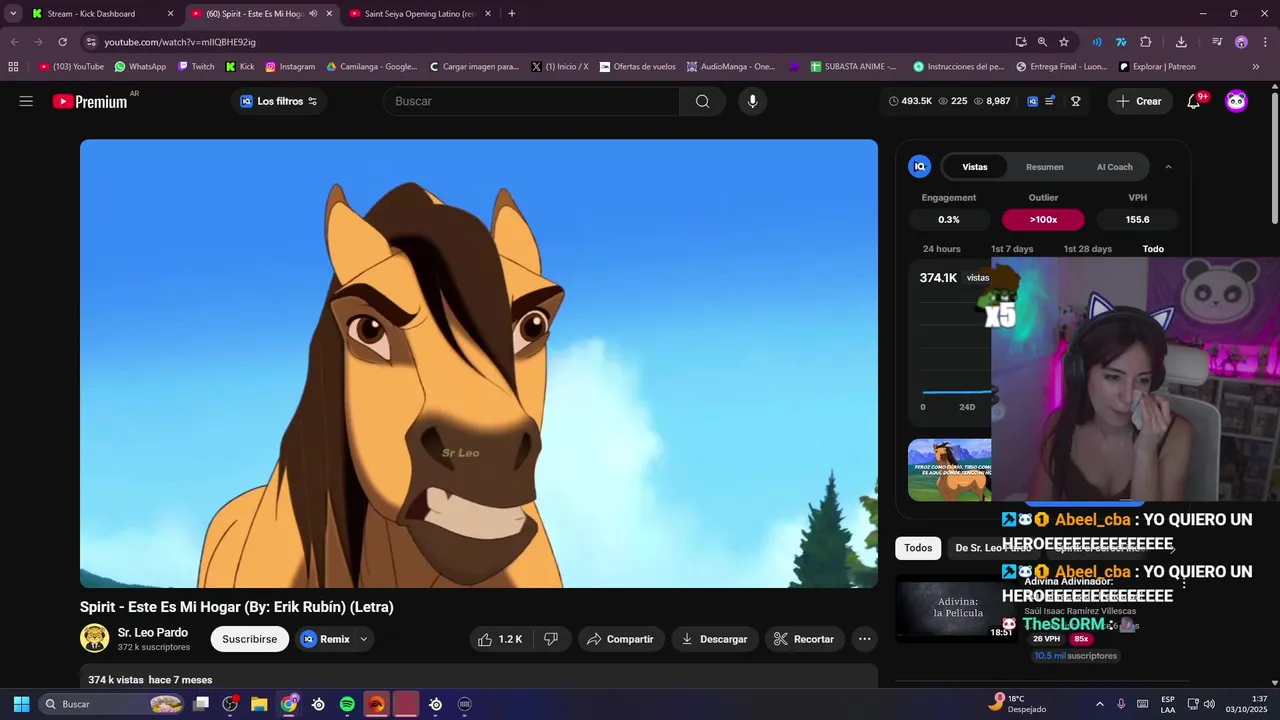Open a new Chrome tab
Image resolution: width=1280 pixels, height=720 pixels.
click(x=512, y=14)
